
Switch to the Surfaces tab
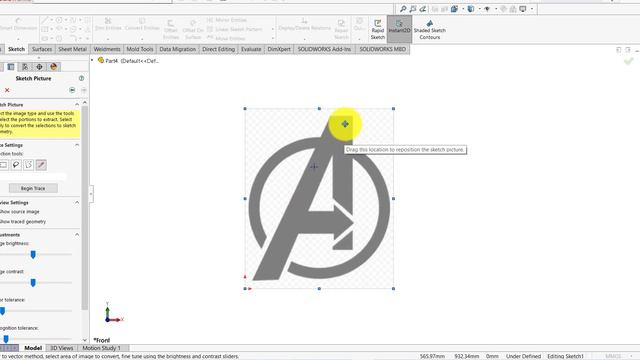(42, 49)
